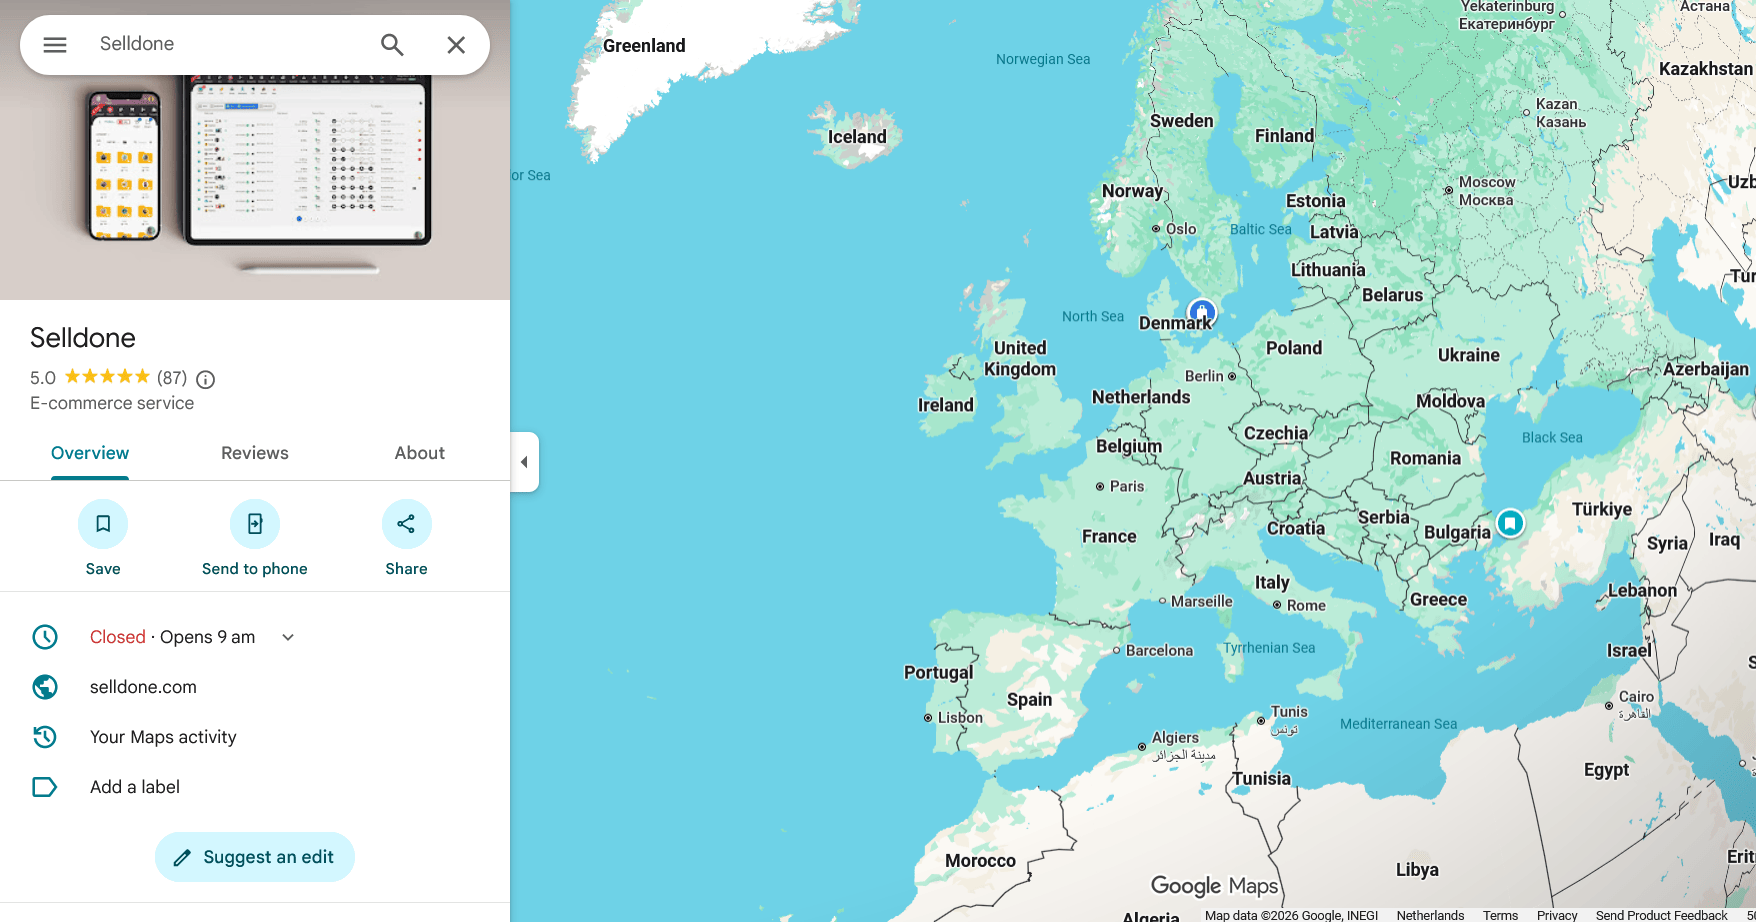1756x922 pixels.
Task: Click Send Product Feedback link
Action: [x=1661, y=915]
